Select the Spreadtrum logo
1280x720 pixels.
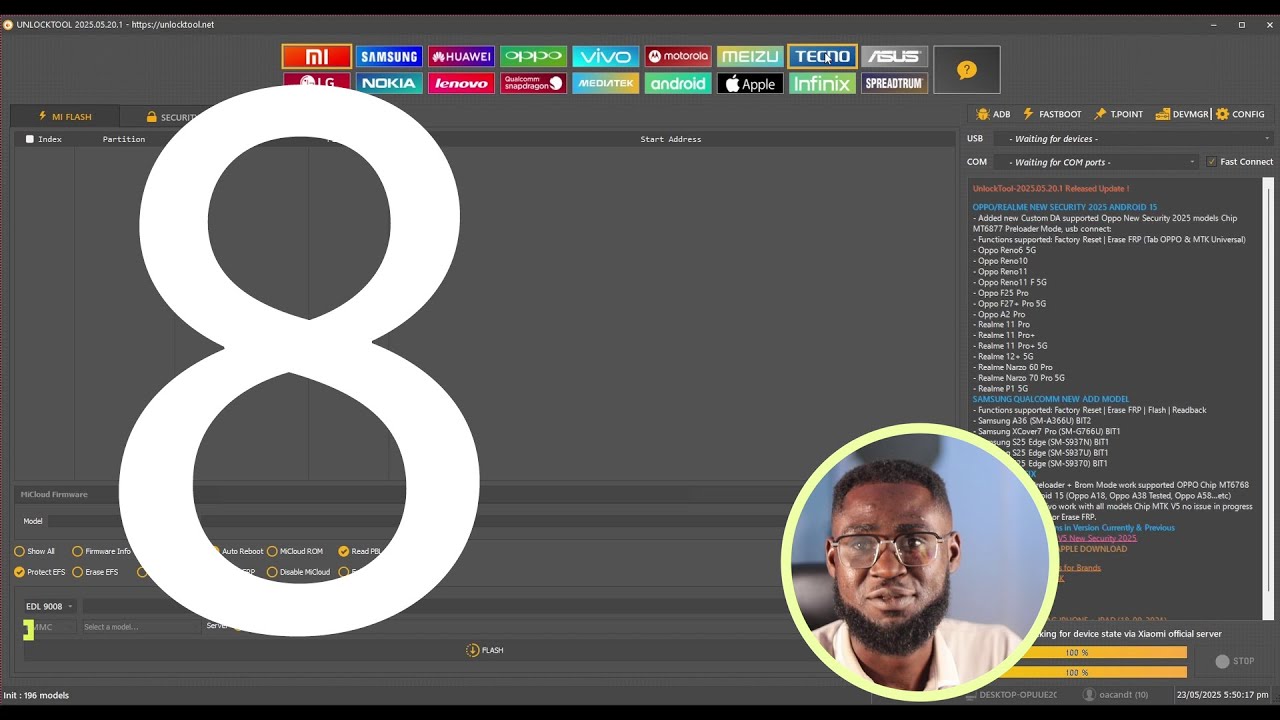point(894,83)
